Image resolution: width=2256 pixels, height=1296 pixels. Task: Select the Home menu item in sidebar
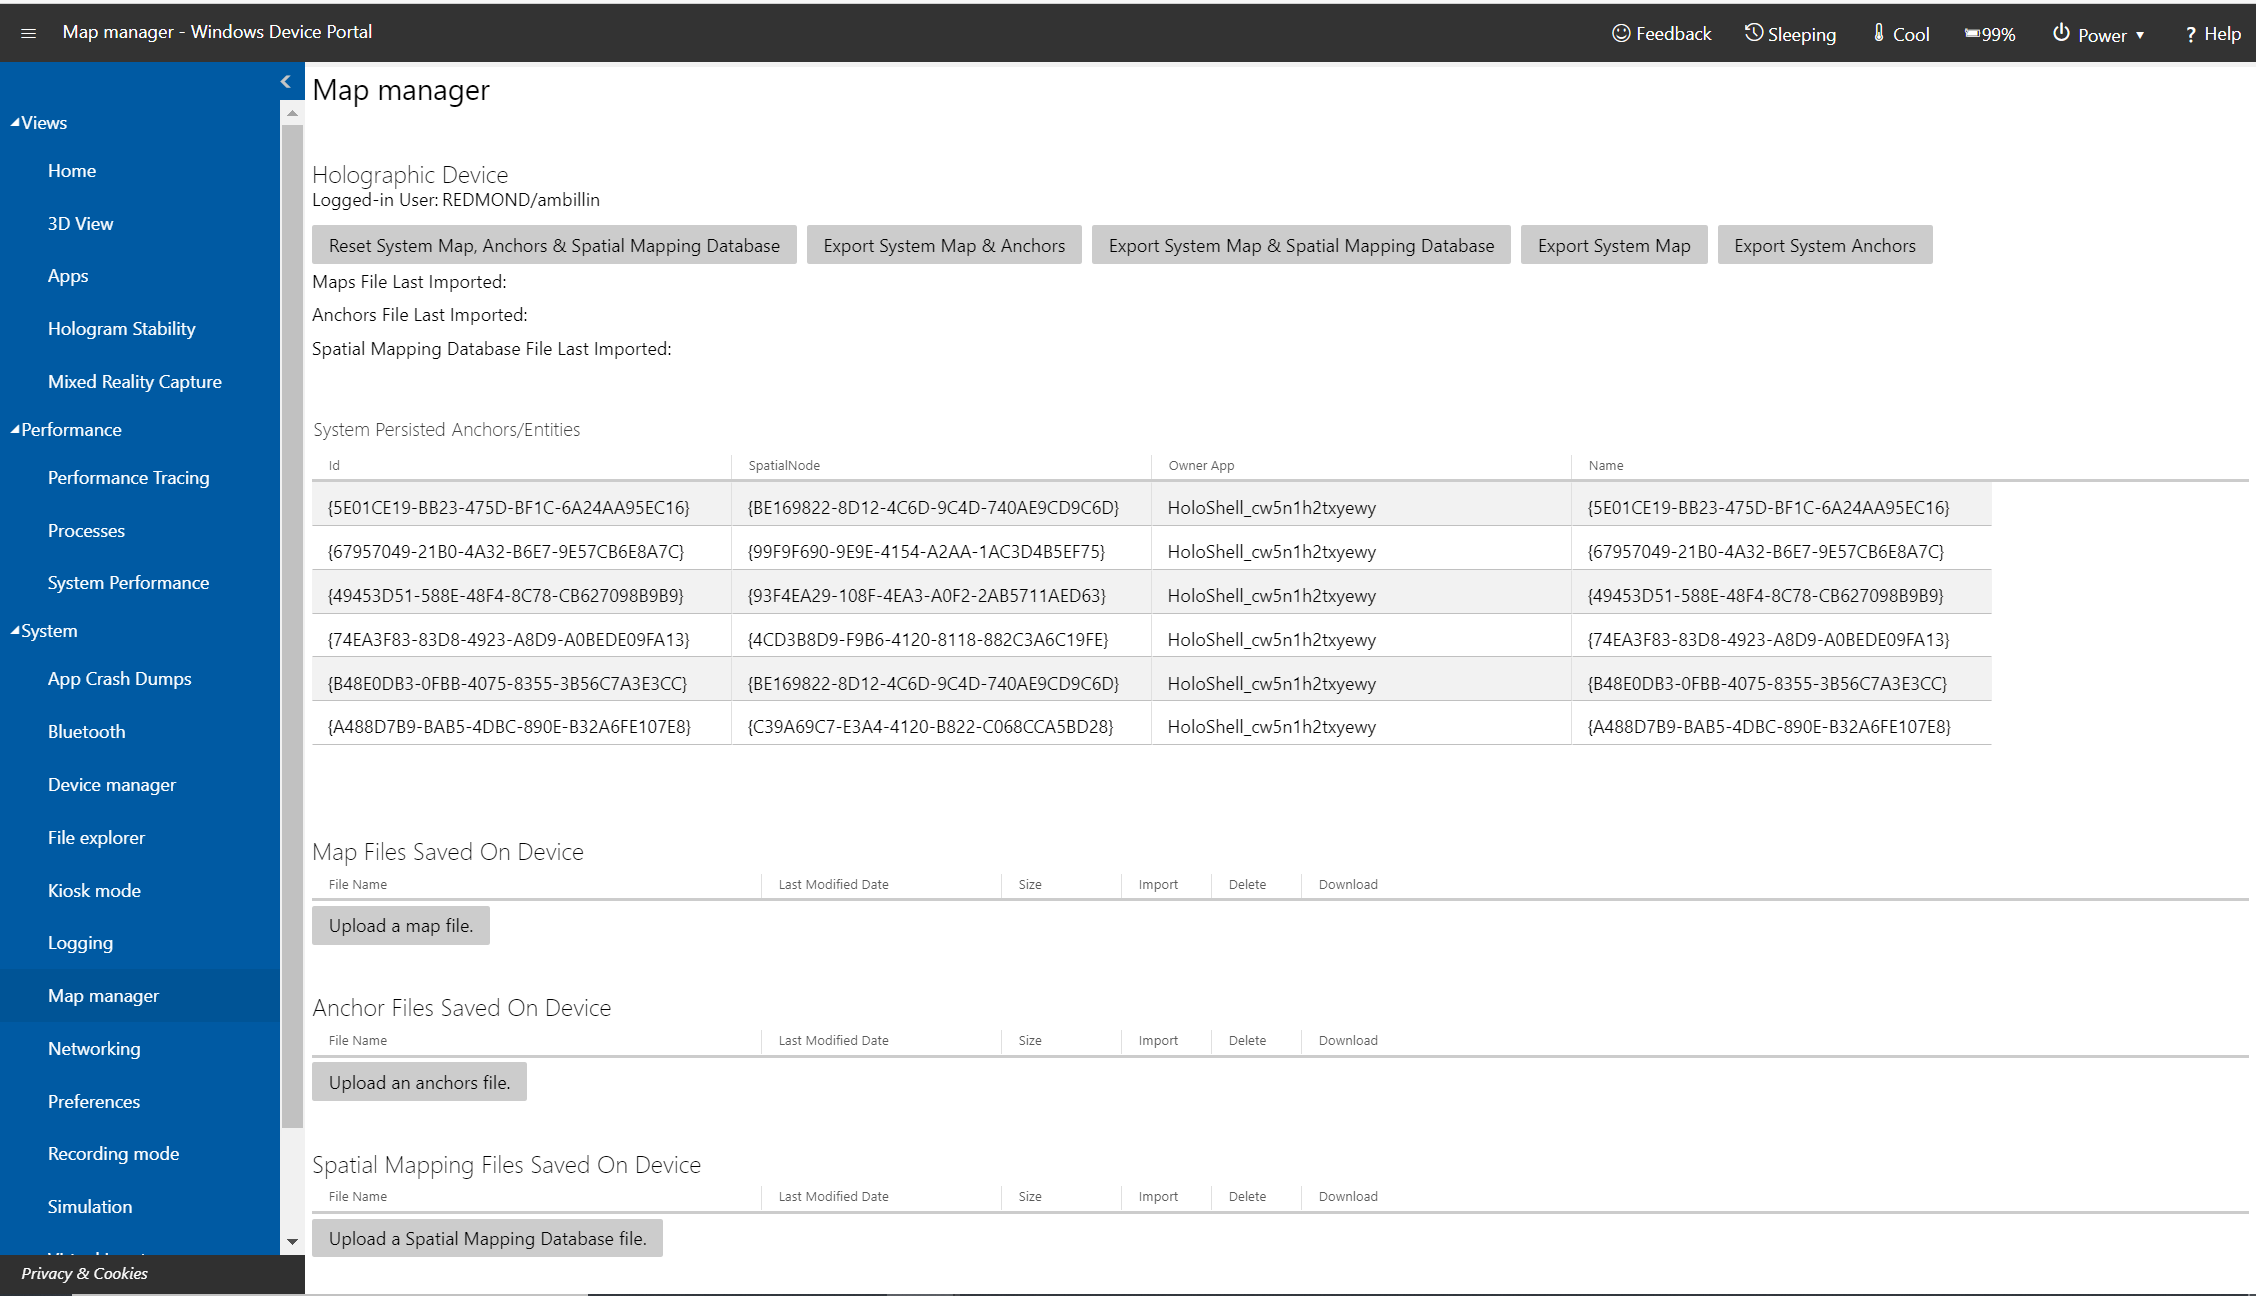[x=71, y=171]
